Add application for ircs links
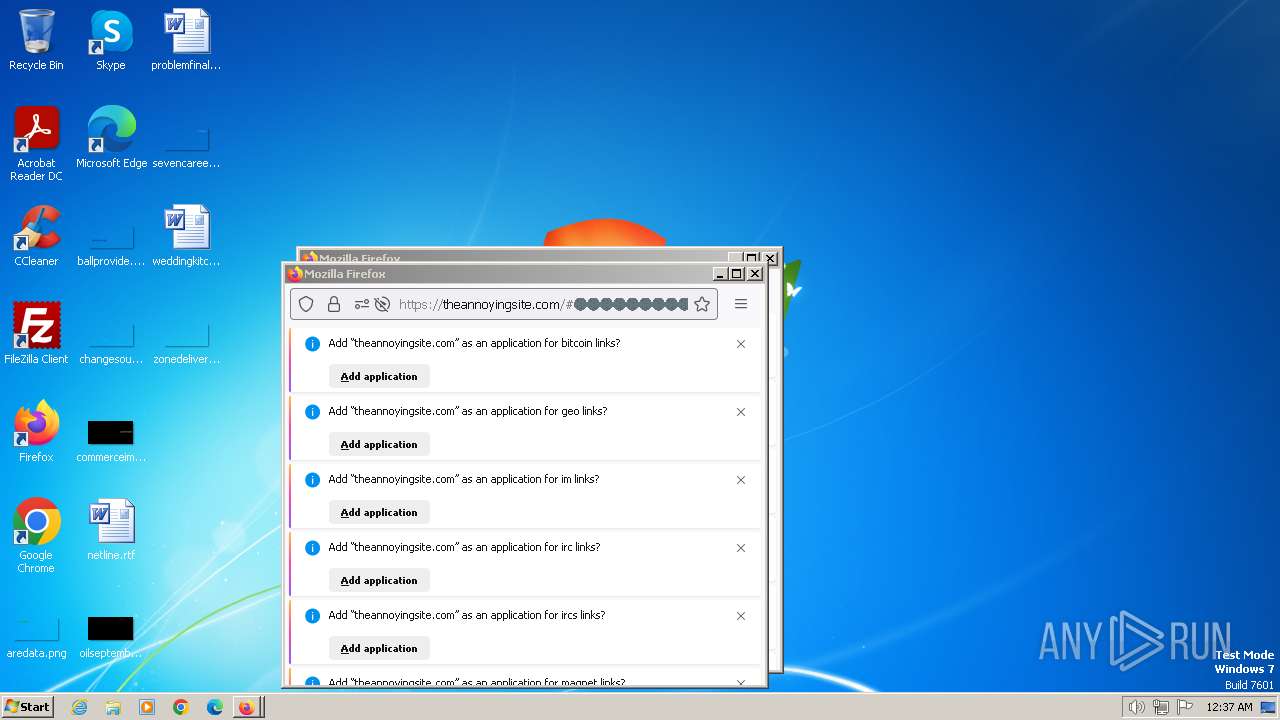The height and width of the screenshot is (720, 1280). 379,648
